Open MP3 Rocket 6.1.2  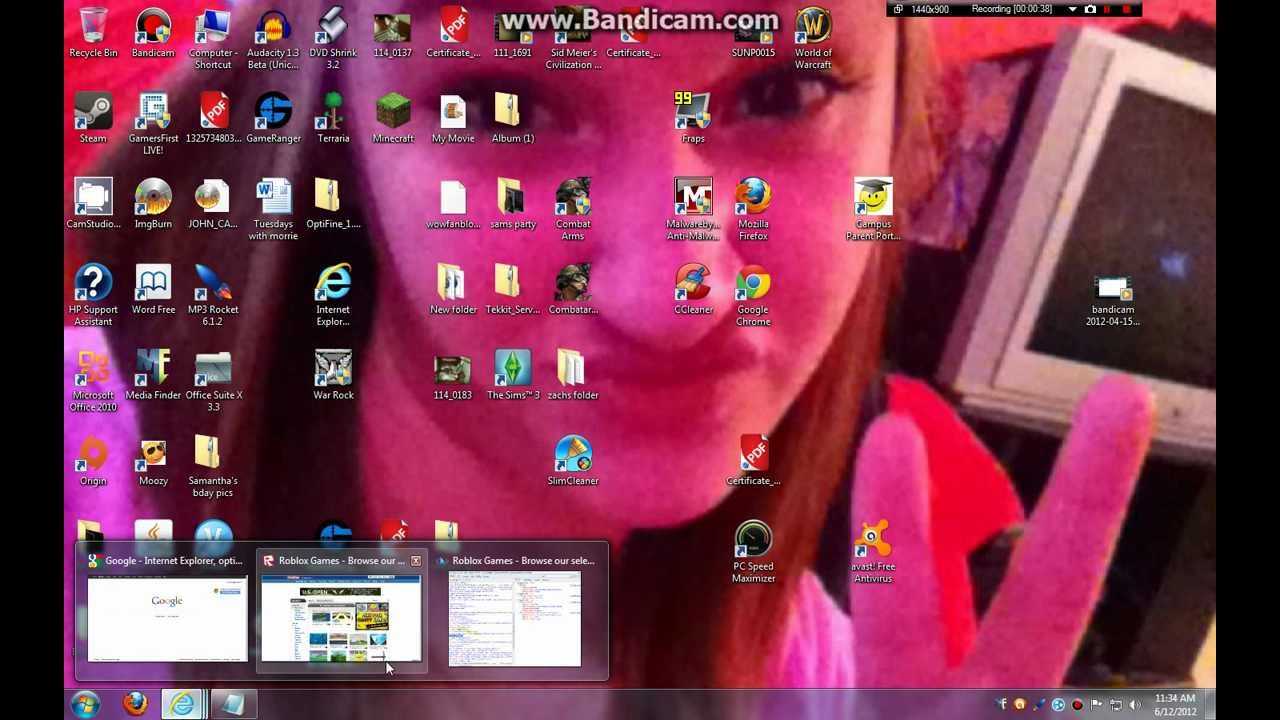click(x=213, y=295)
